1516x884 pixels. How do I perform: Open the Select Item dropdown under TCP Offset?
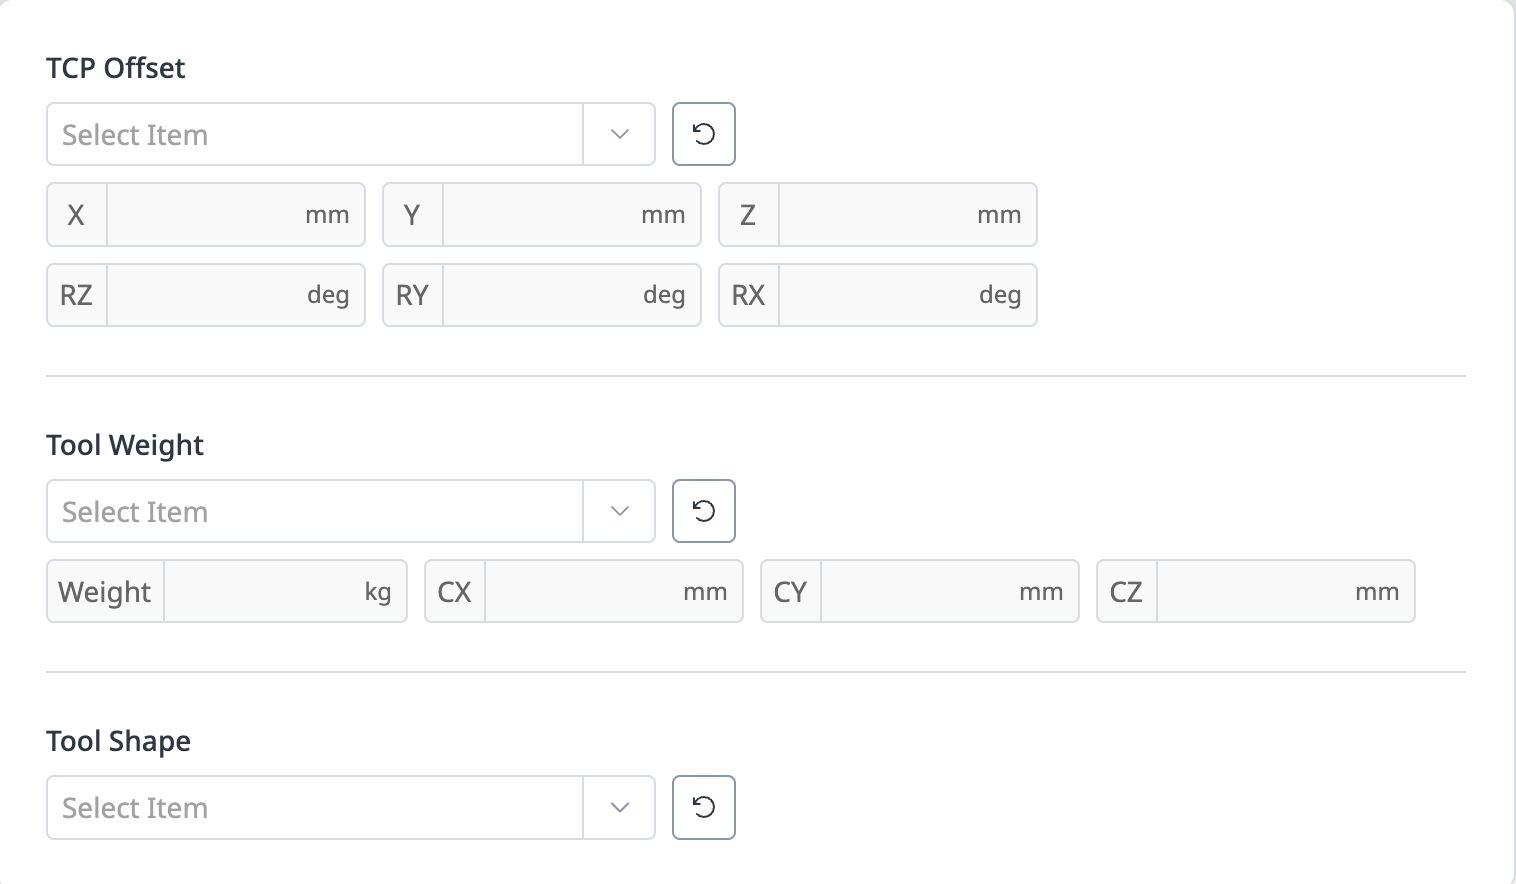click(x=315, y=134)
